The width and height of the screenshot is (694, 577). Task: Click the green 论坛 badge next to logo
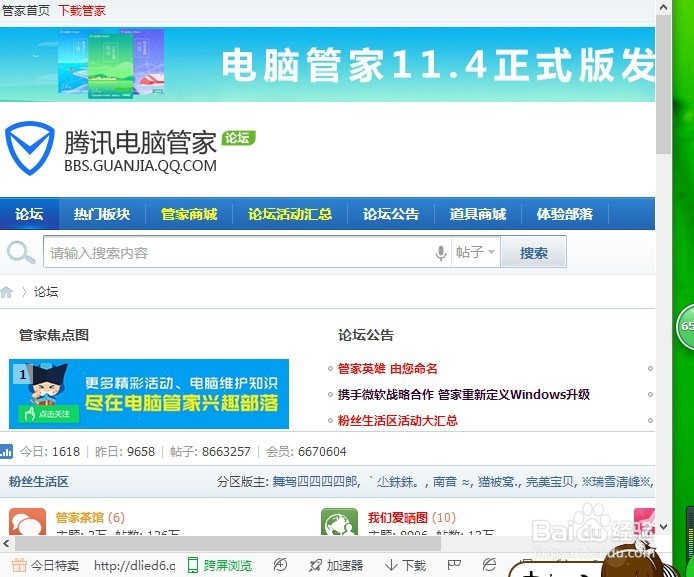[239, 138]
